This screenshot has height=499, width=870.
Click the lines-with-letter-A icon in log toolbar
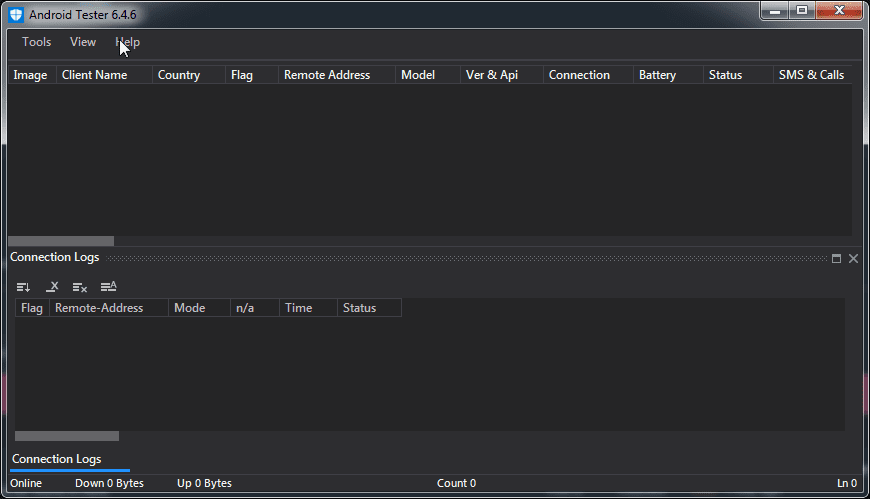pyautogui.click(x=109, y=287)
